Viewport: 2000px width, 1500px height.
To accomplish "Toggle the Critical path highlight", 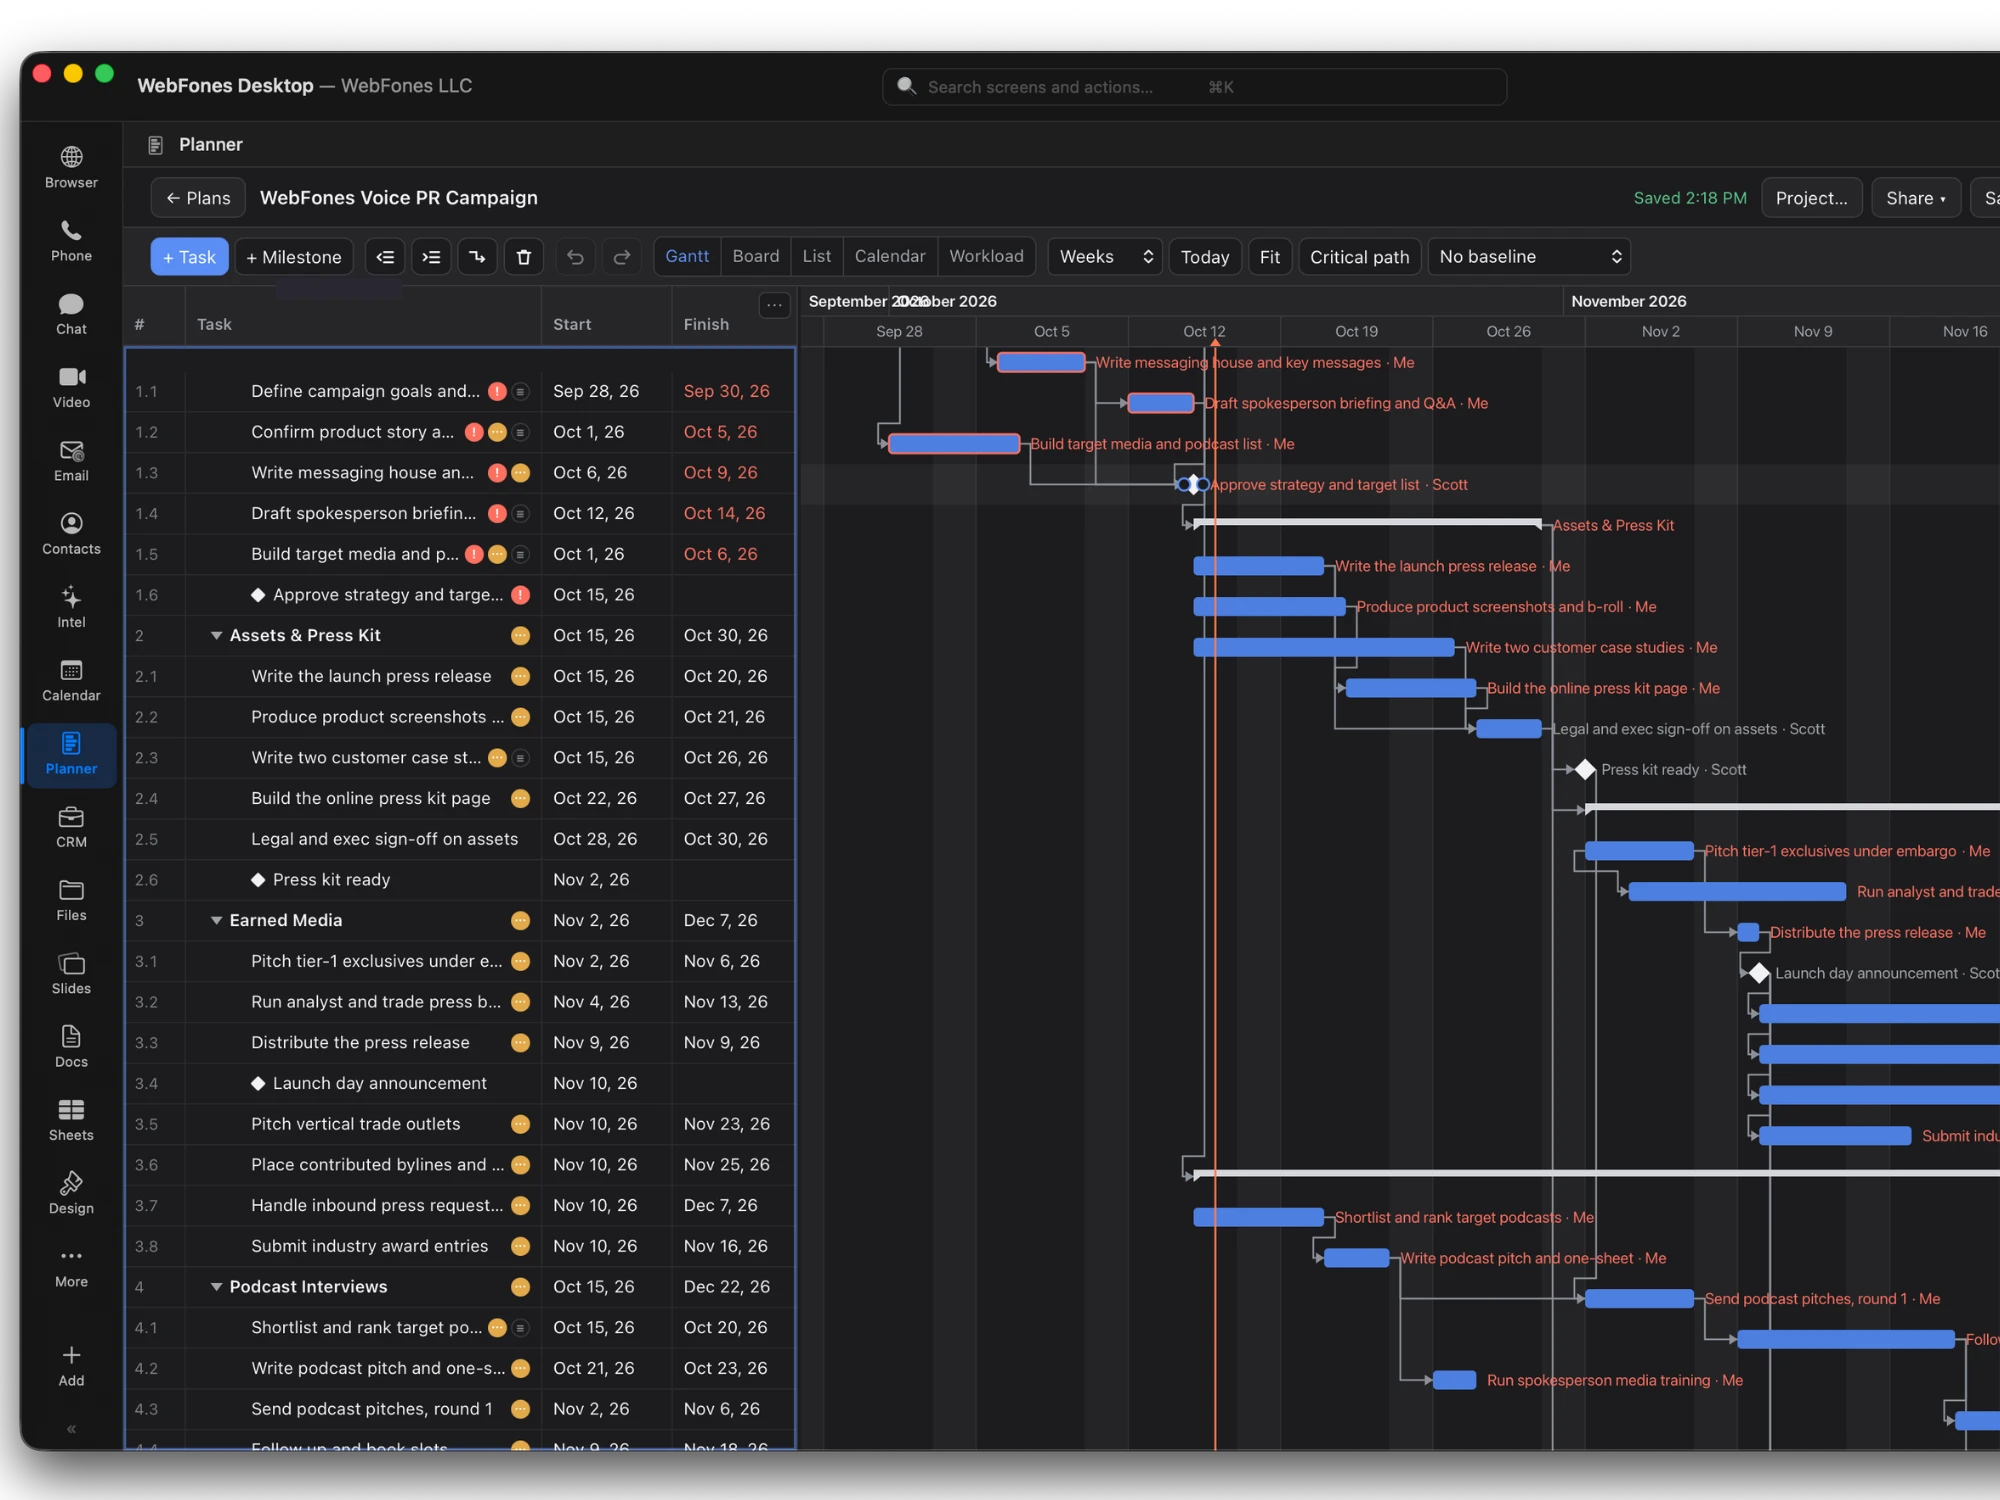I will 1359,257.
